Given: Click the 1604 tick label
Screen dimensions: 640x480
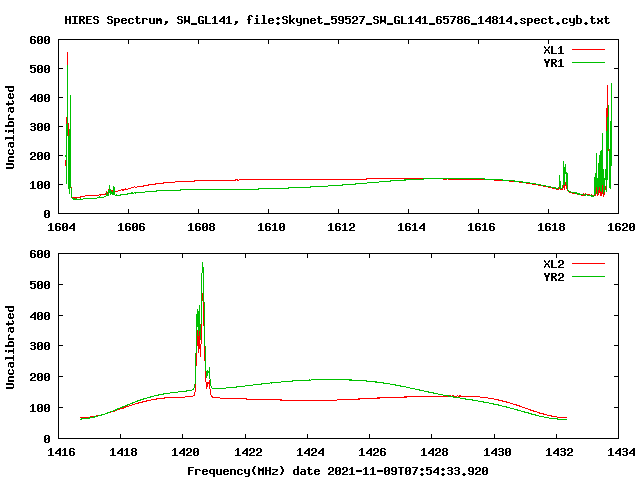Looking at the screenshot, I should (61, 227).
